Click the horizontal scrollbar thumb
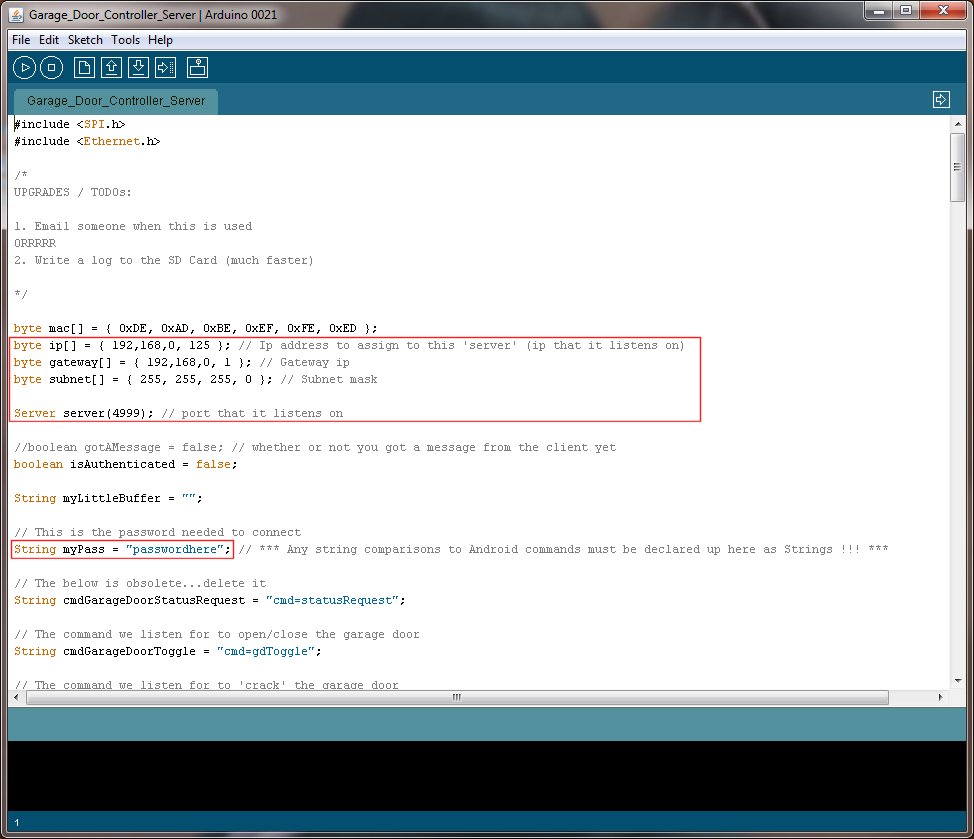The height and width of the screenshot is (839, 974). point(457,697)
